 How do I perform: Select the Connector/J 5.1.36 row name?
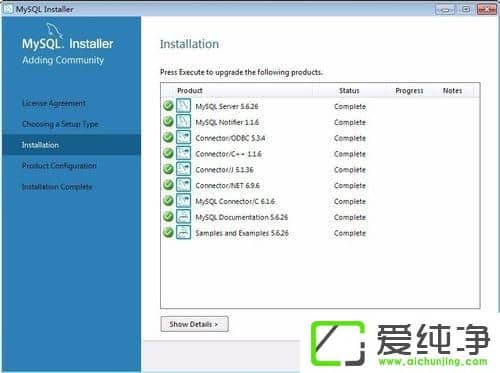point(224,170)
